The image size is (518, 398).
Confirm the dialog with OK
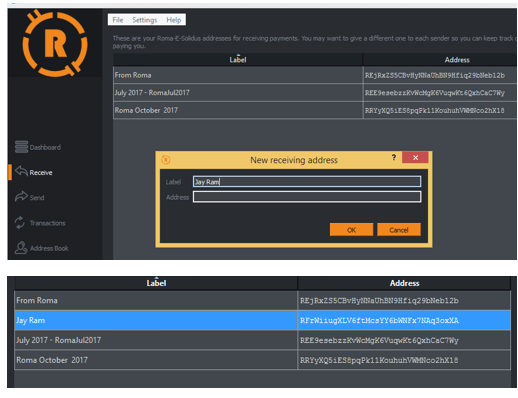coord(351,230)
